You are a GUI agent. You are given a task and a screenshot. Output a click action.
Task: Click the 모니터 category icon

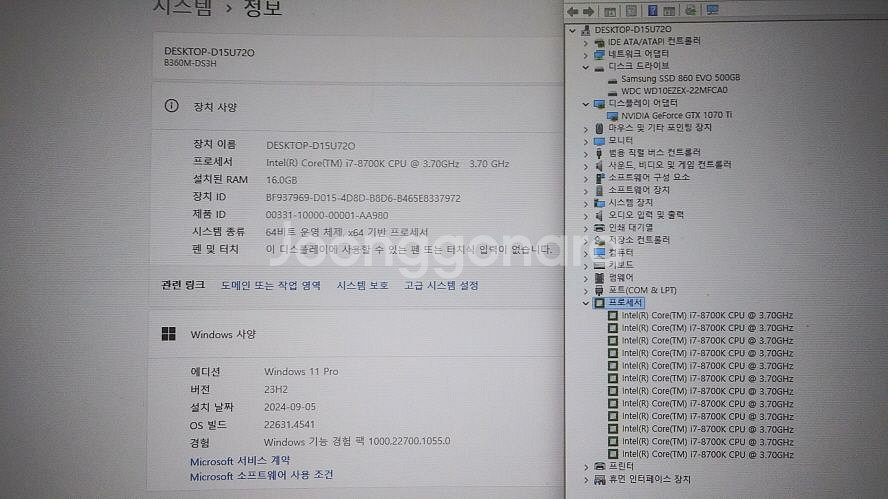coord(599,140)
